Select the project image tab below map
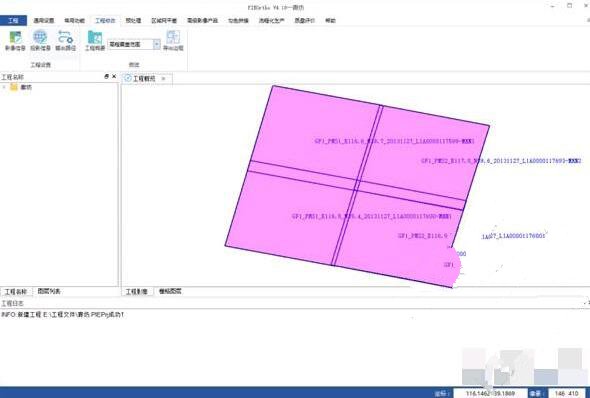Screen dimensions: 590x398 pyautogui.click(x=137, y=292)
